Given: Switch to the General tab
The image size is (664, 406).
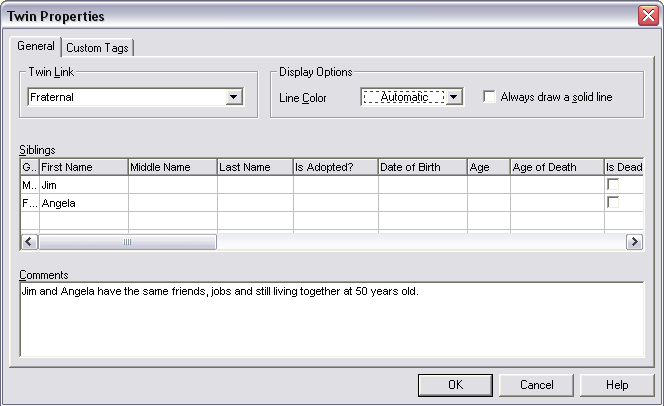Looking at the screenshot, I should (x=36, y=46).
